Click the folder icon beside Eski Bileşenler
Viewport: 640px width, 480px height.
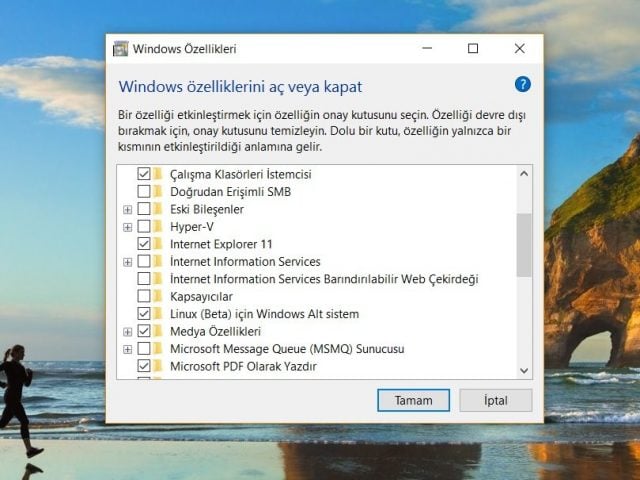tap(158, 209)
